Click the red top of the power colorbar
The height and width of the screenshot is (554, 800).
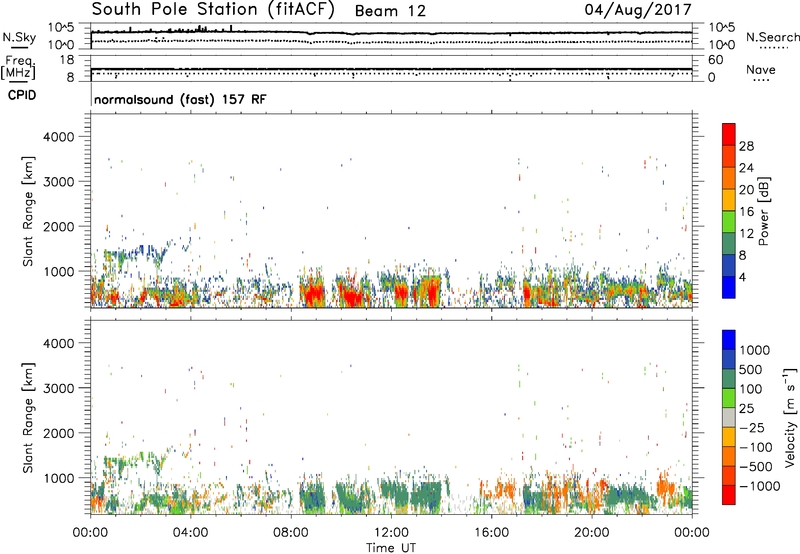pos(729,133)
